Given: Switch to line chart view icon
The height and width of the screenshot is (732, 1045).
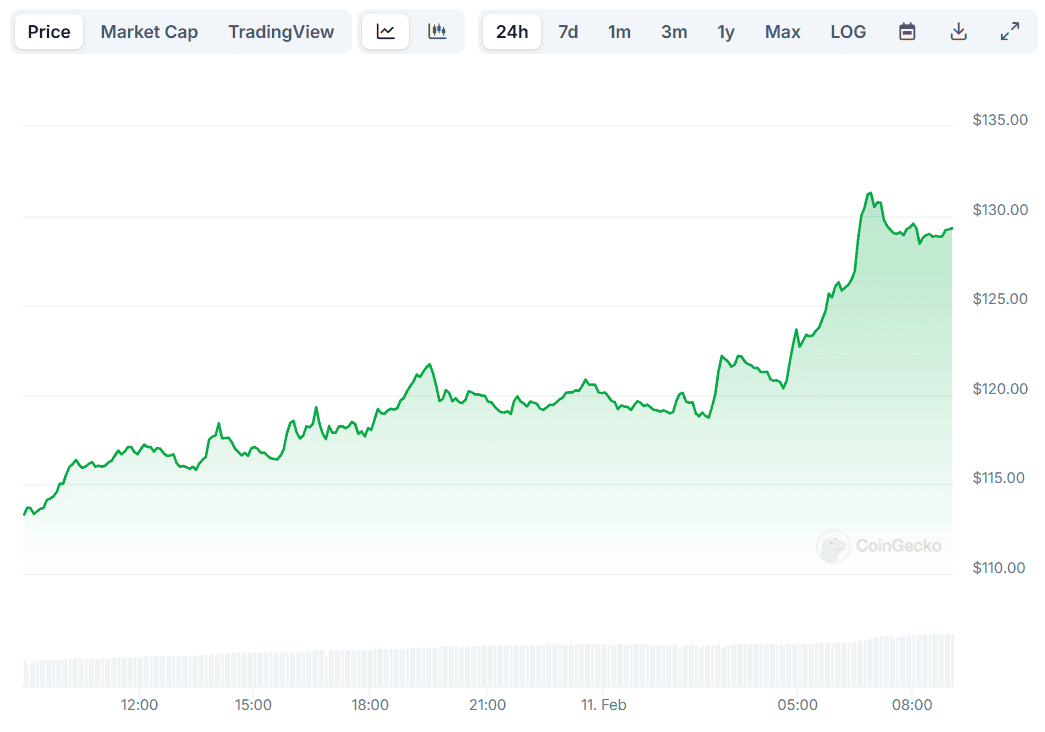Looking at the screenshot, I should click(x=386, y=32).
